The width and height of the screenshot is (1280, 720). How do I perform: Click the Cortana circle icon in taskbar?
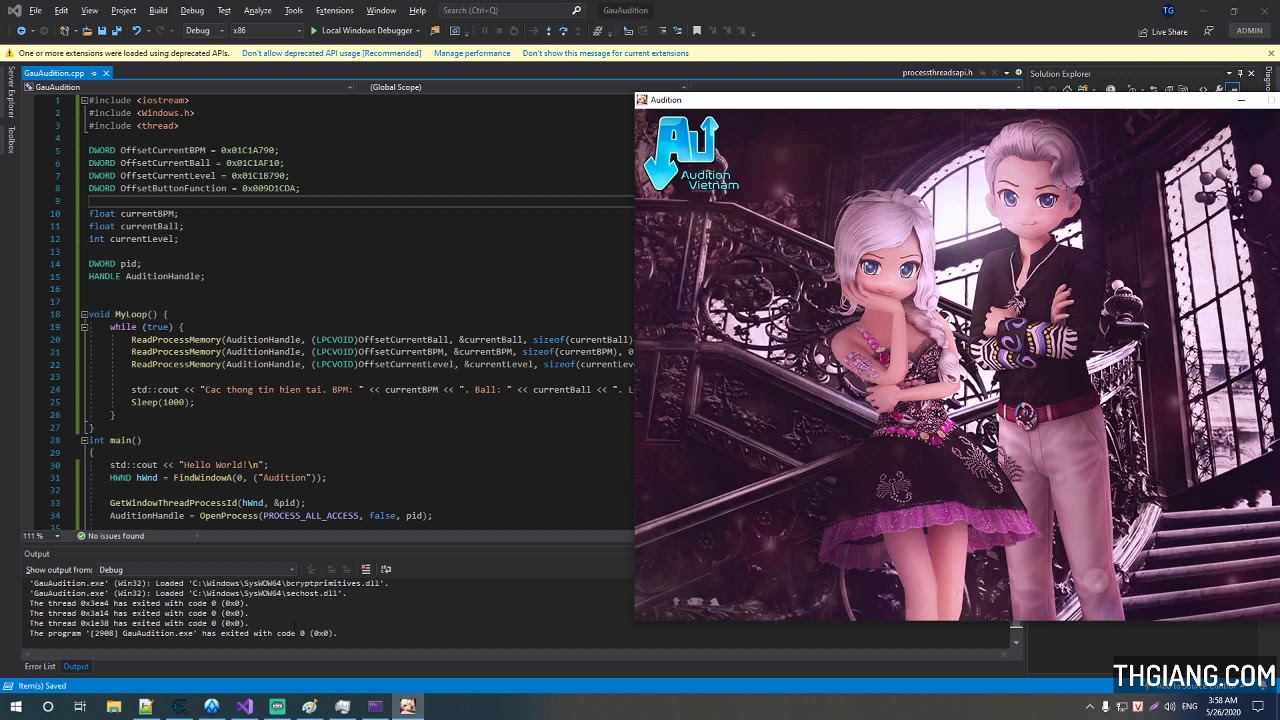coord(48,707)
